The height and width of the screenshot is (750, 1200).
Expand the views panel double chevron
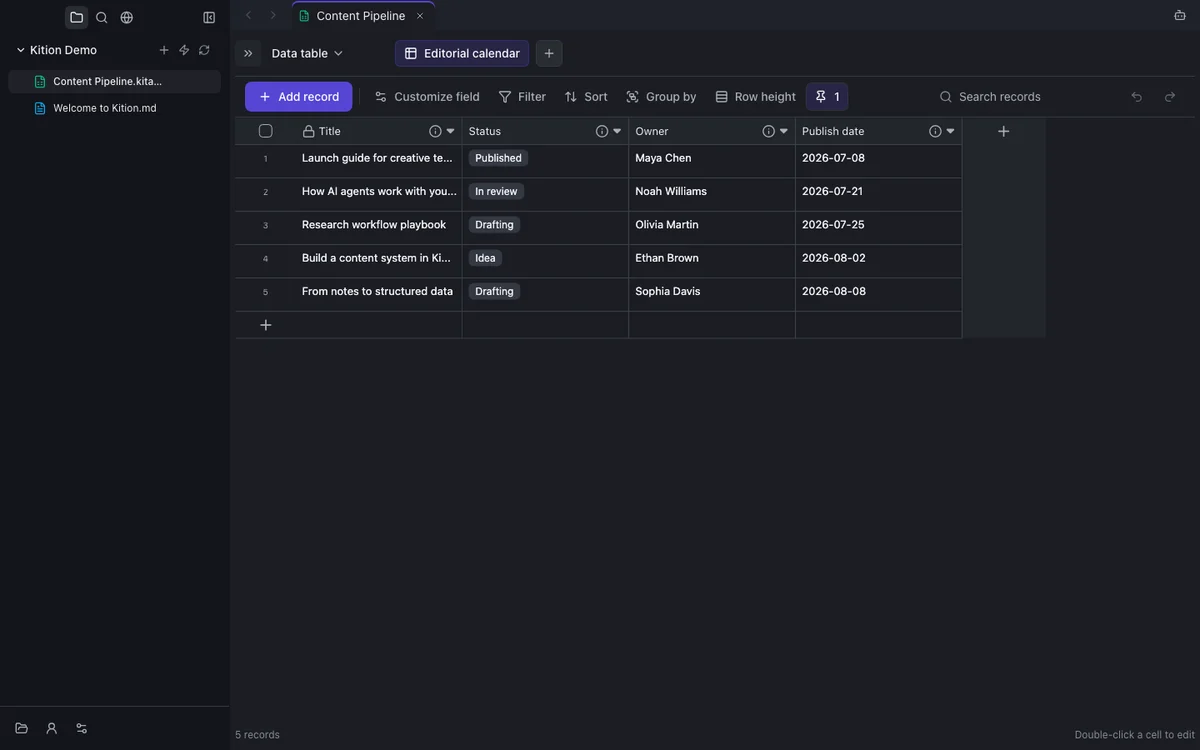pos(248,53)
